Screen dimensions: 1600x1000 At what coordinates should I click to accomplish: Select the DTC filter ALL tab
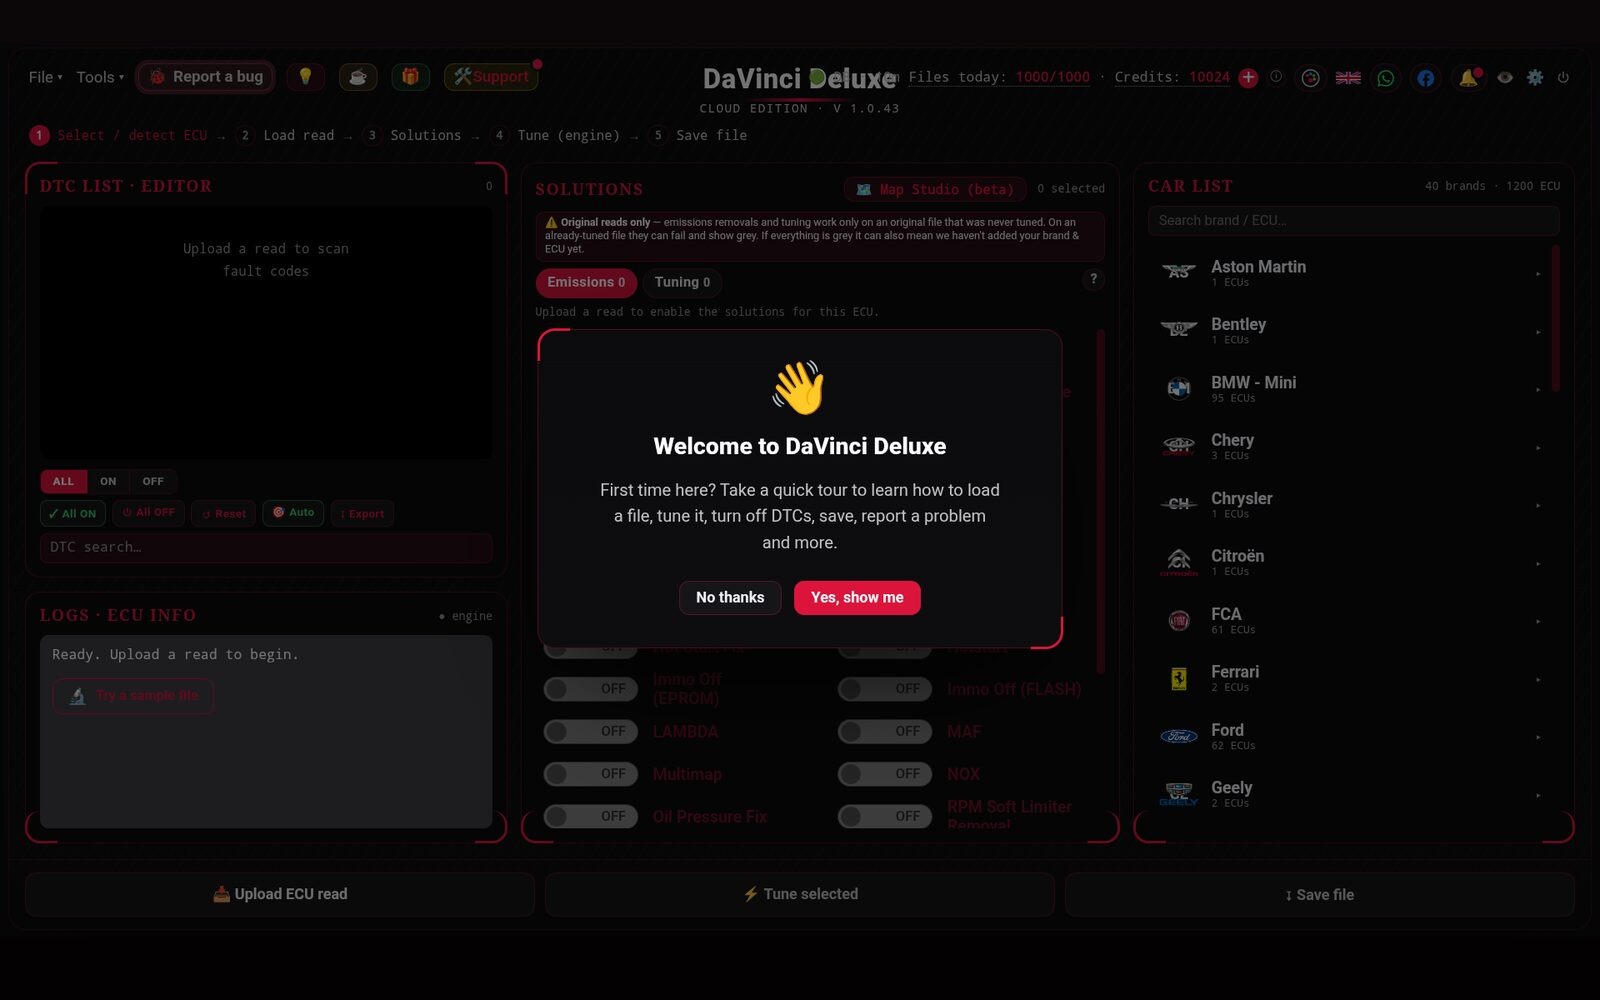[63, 481]
